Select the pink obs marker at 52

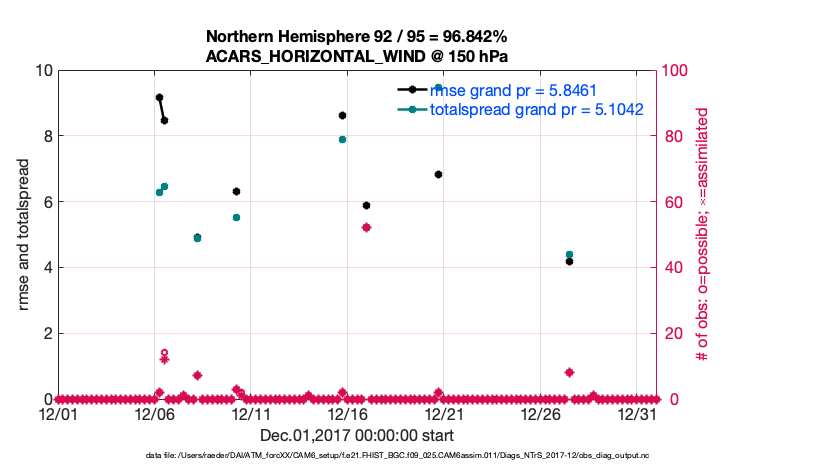pos(366,227)
